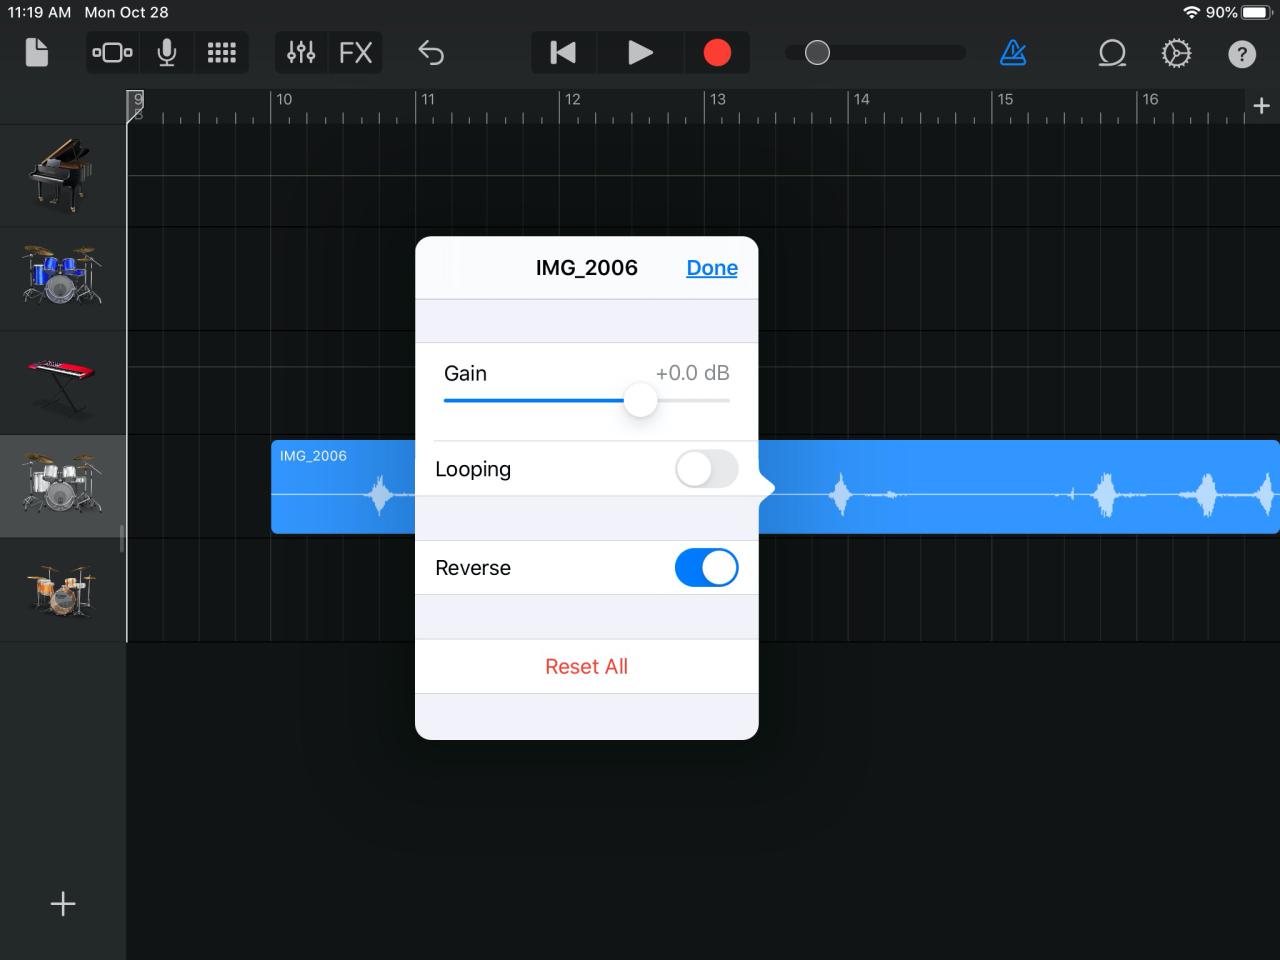
Task: Start playback with Play button
Action: (x=640, y=52)
